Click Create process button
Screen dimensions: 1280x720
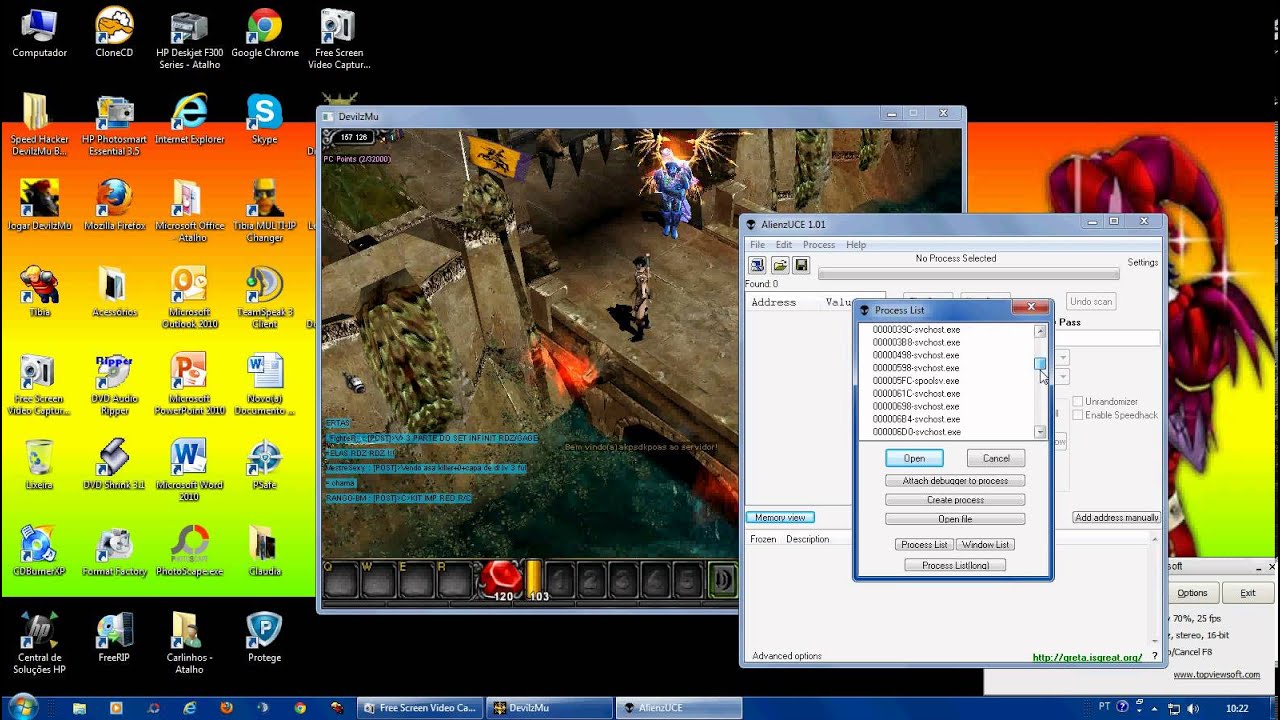955,500
